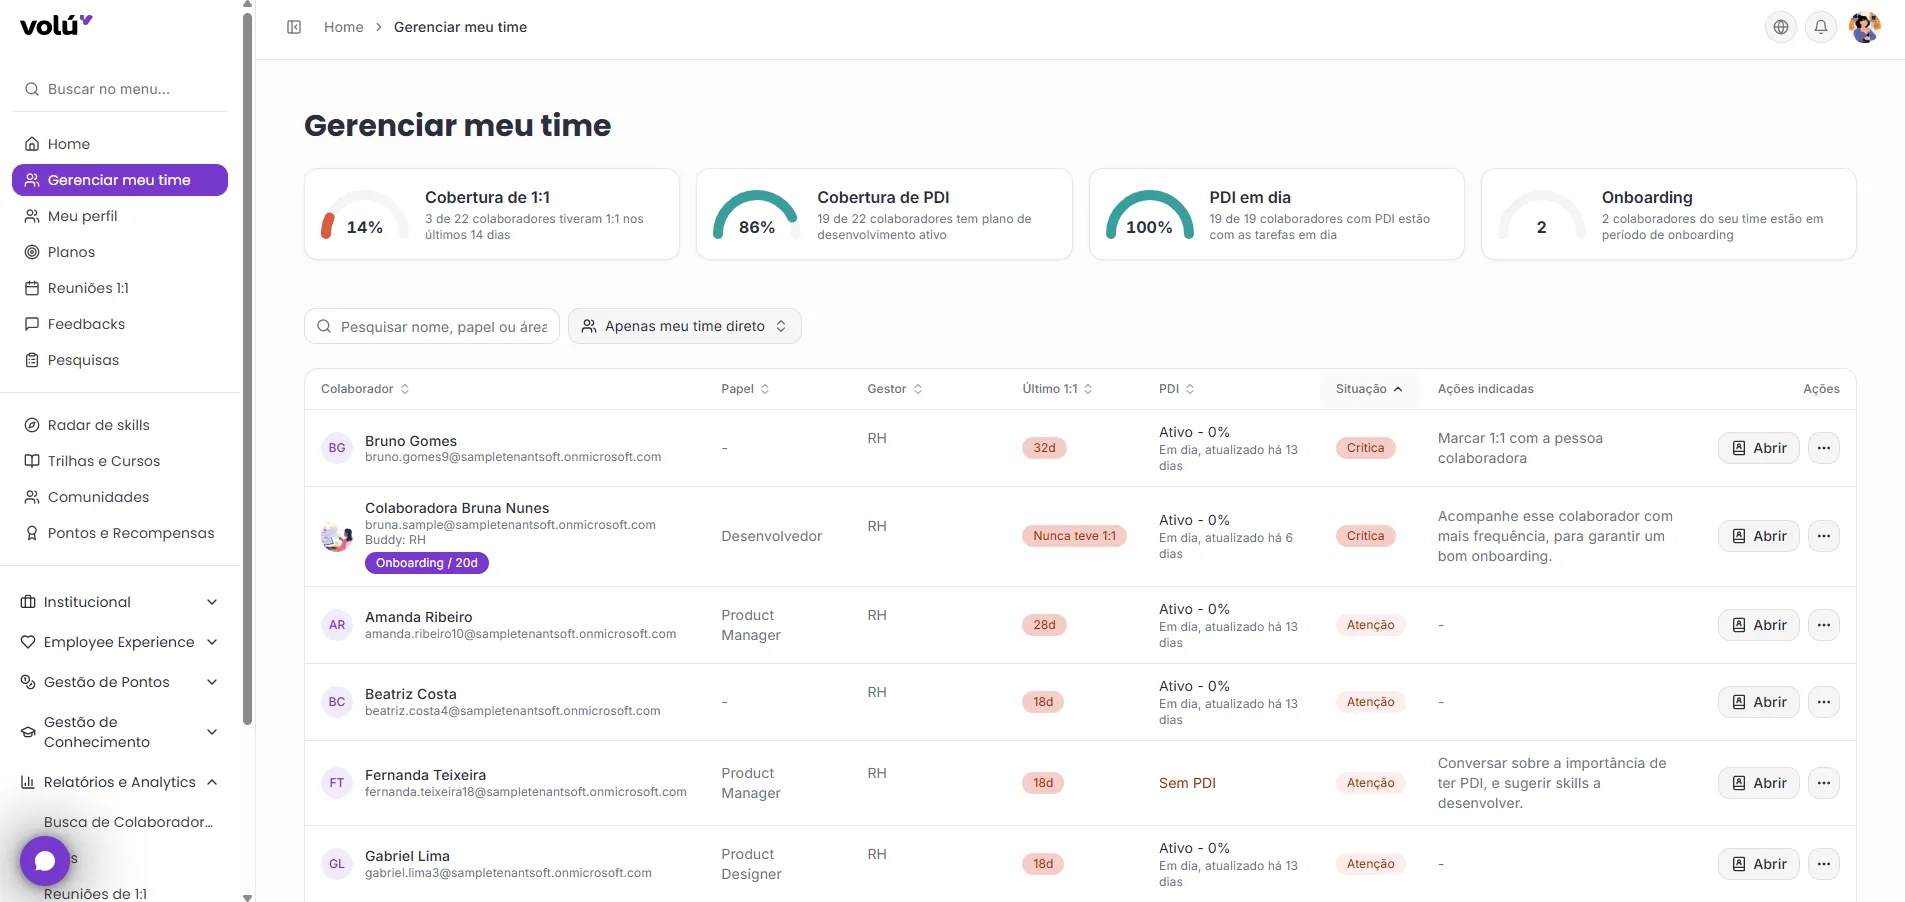Screen dimensions: 1905x902
Task: Sort table by Último 1:1 column
Action: coord(1057,389)
